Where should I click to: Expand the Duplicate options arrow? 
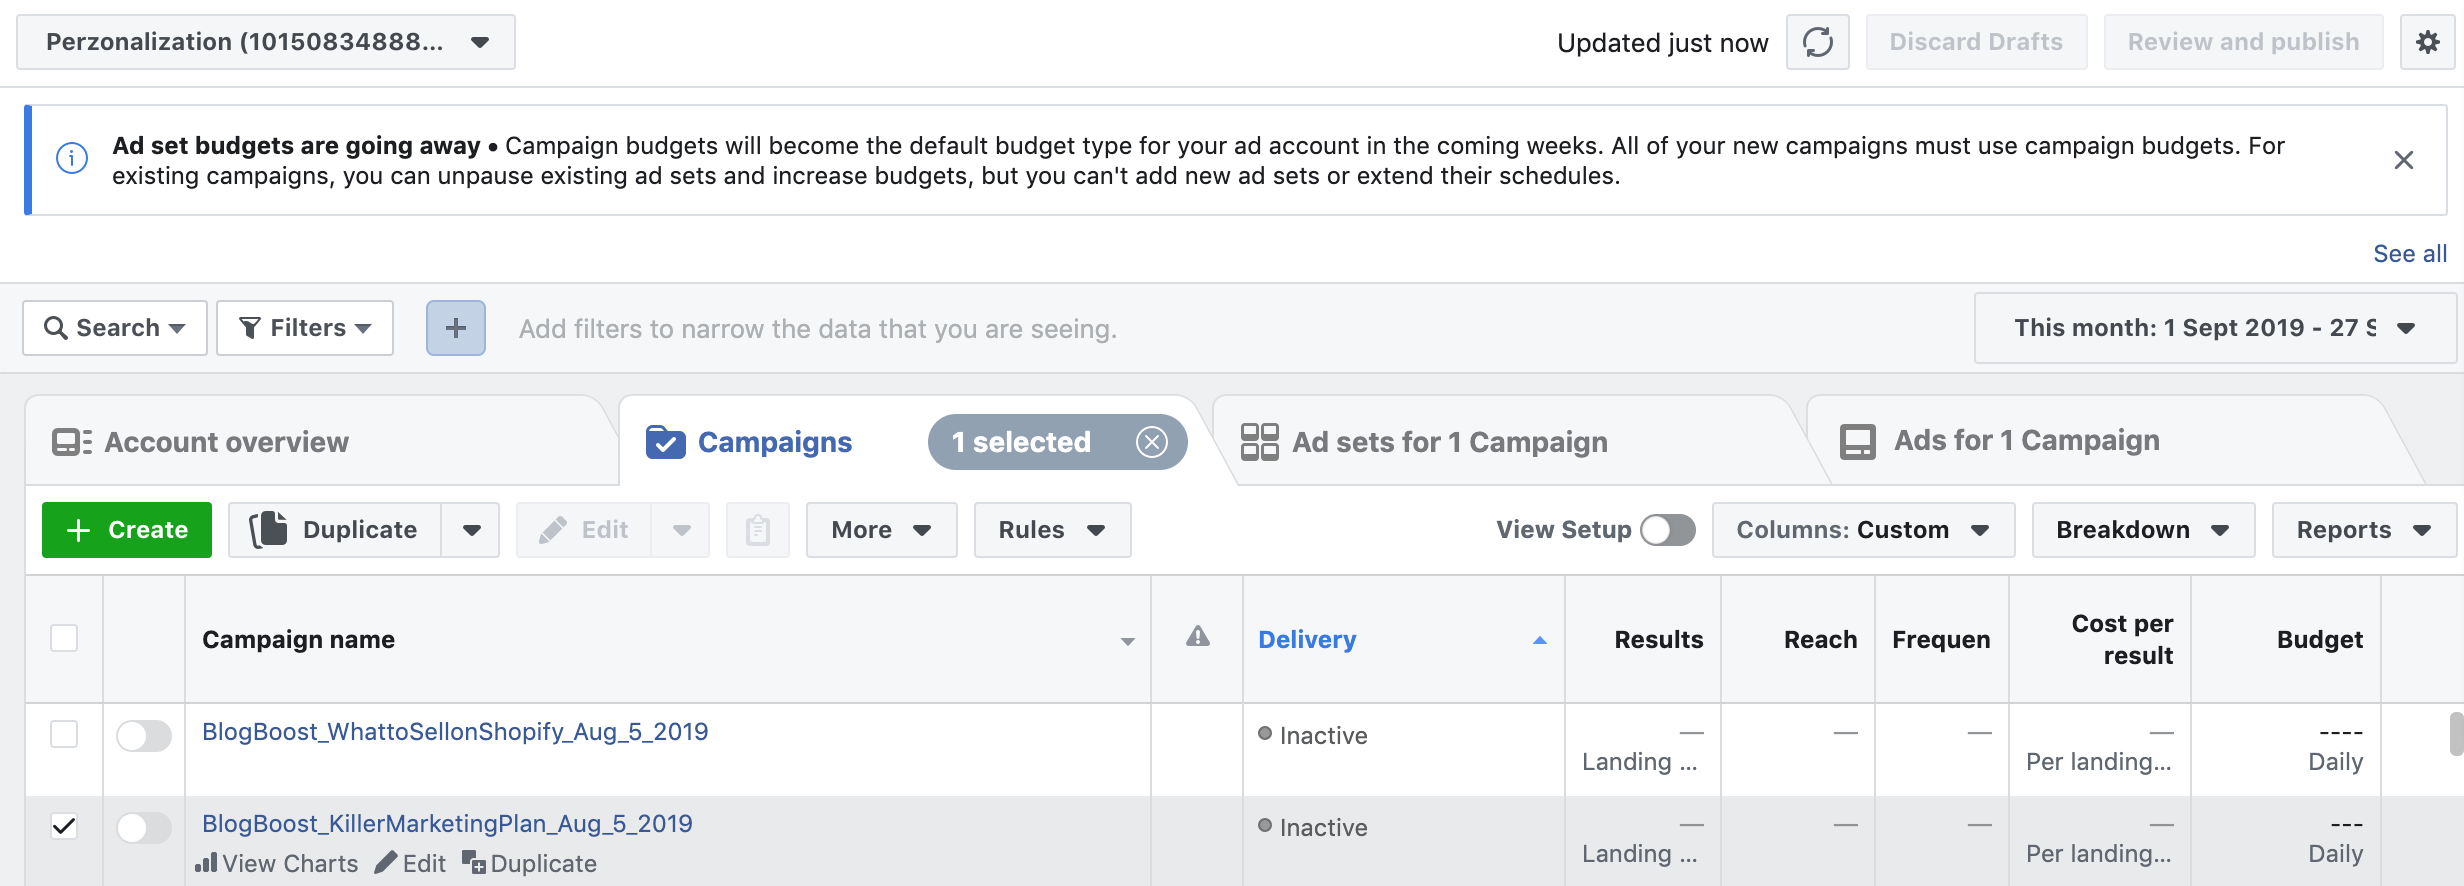[471, 530]
